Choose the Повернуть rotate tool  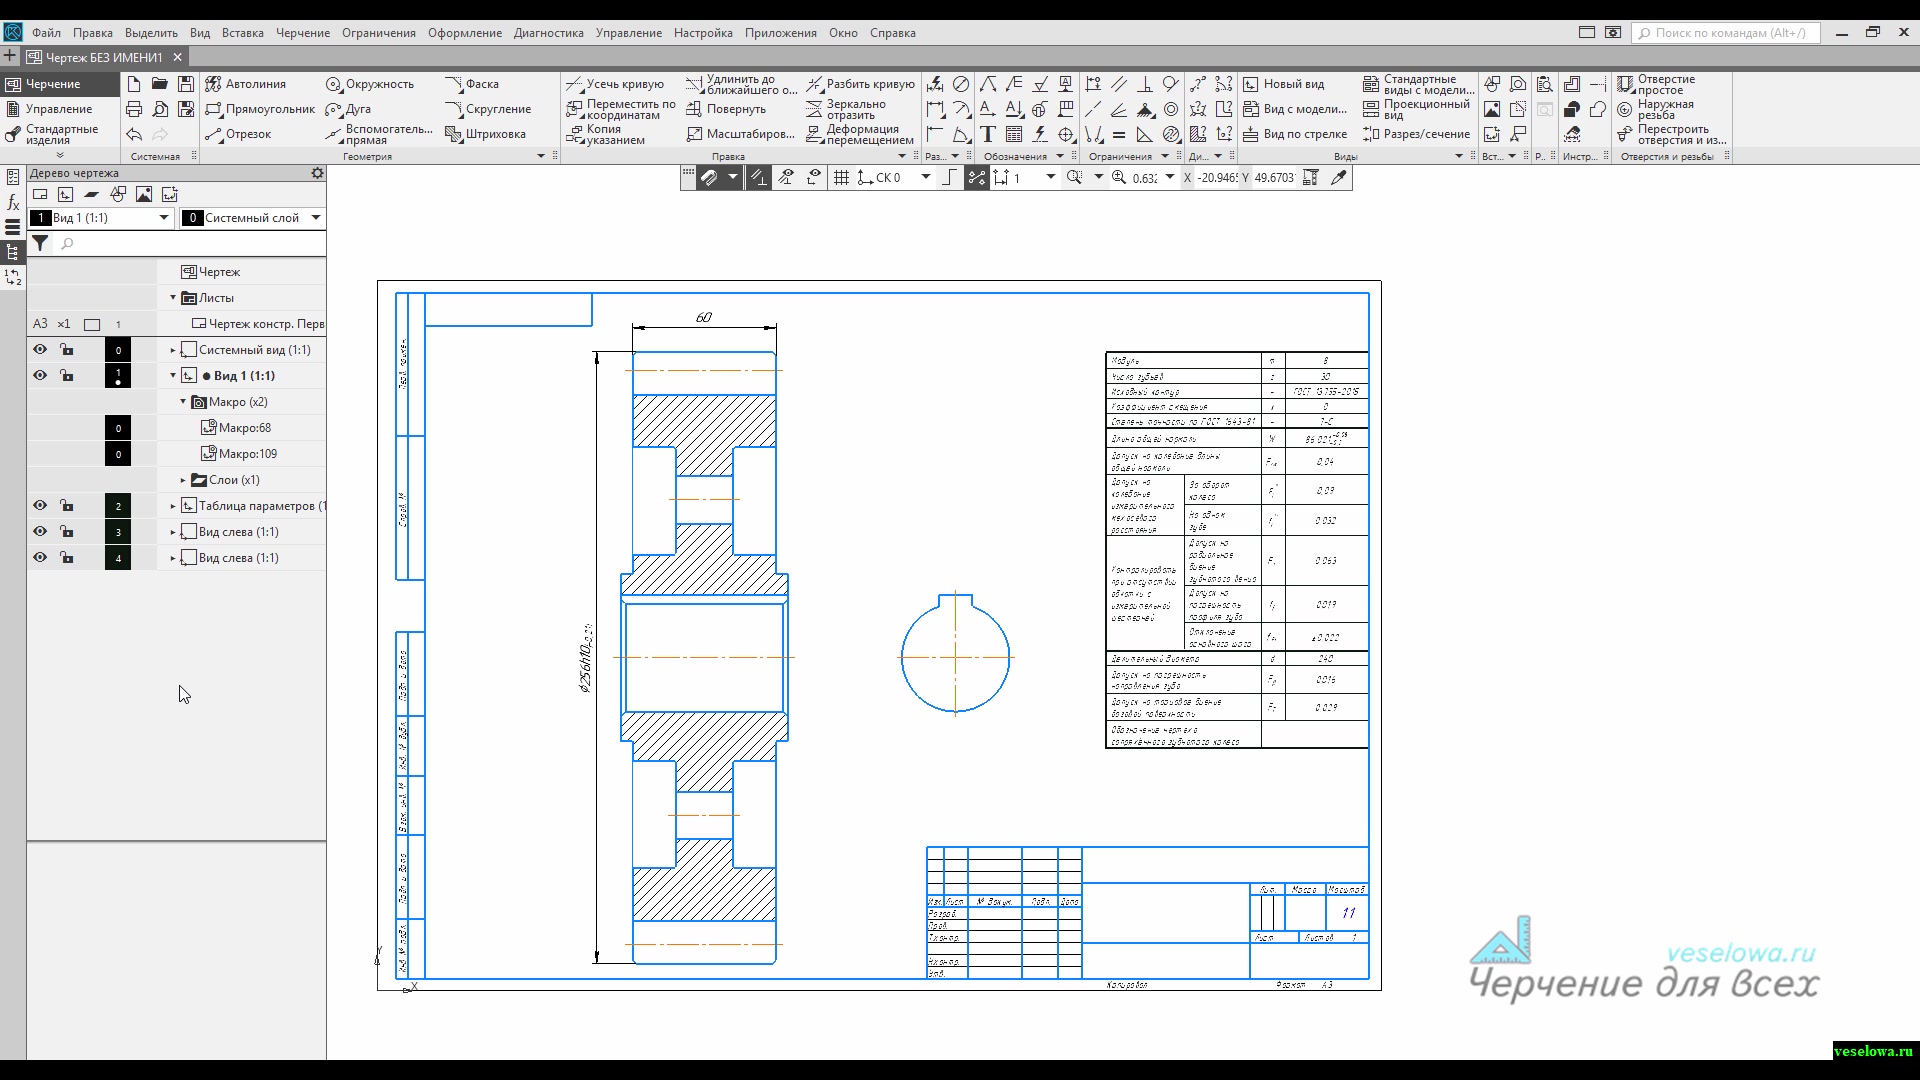tap(726, 109)
